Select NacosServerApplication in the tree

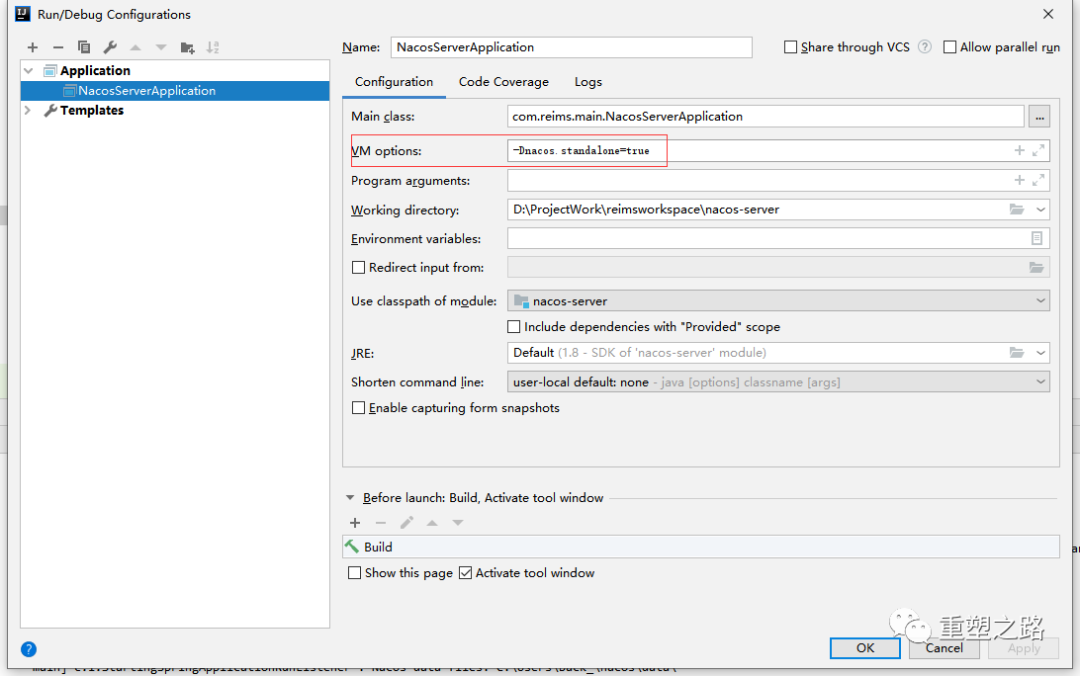point(175,91)
